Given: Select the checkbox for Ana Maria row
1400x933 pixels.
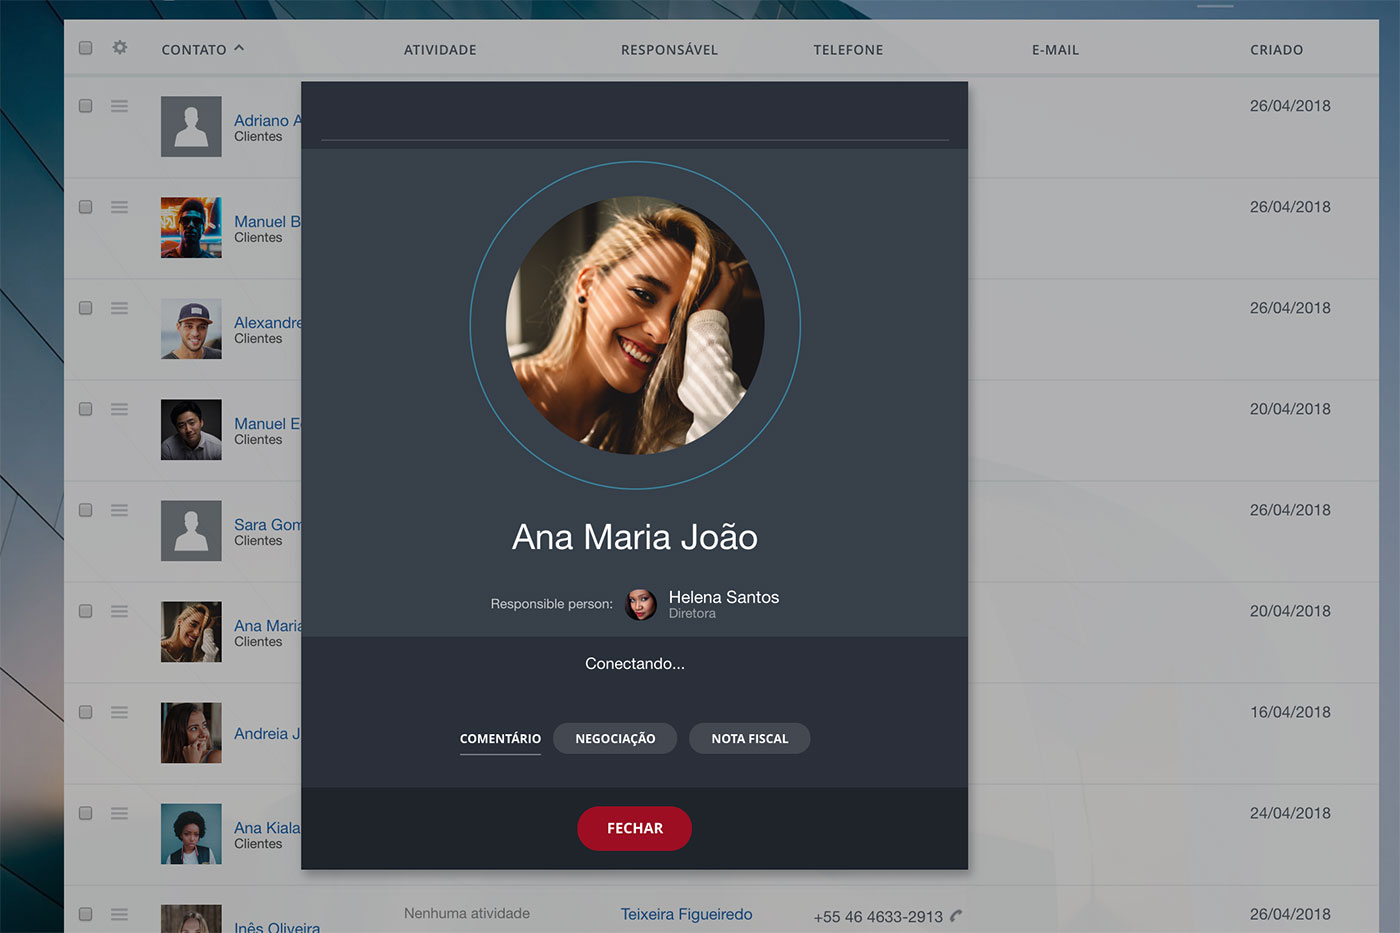Looking at the screenshot, I should [86, 611].
